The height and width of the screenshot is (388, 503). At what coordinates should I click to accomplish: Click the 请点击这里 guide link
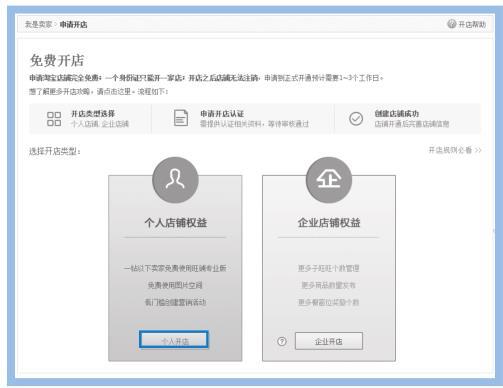click(x=114, y=91)
